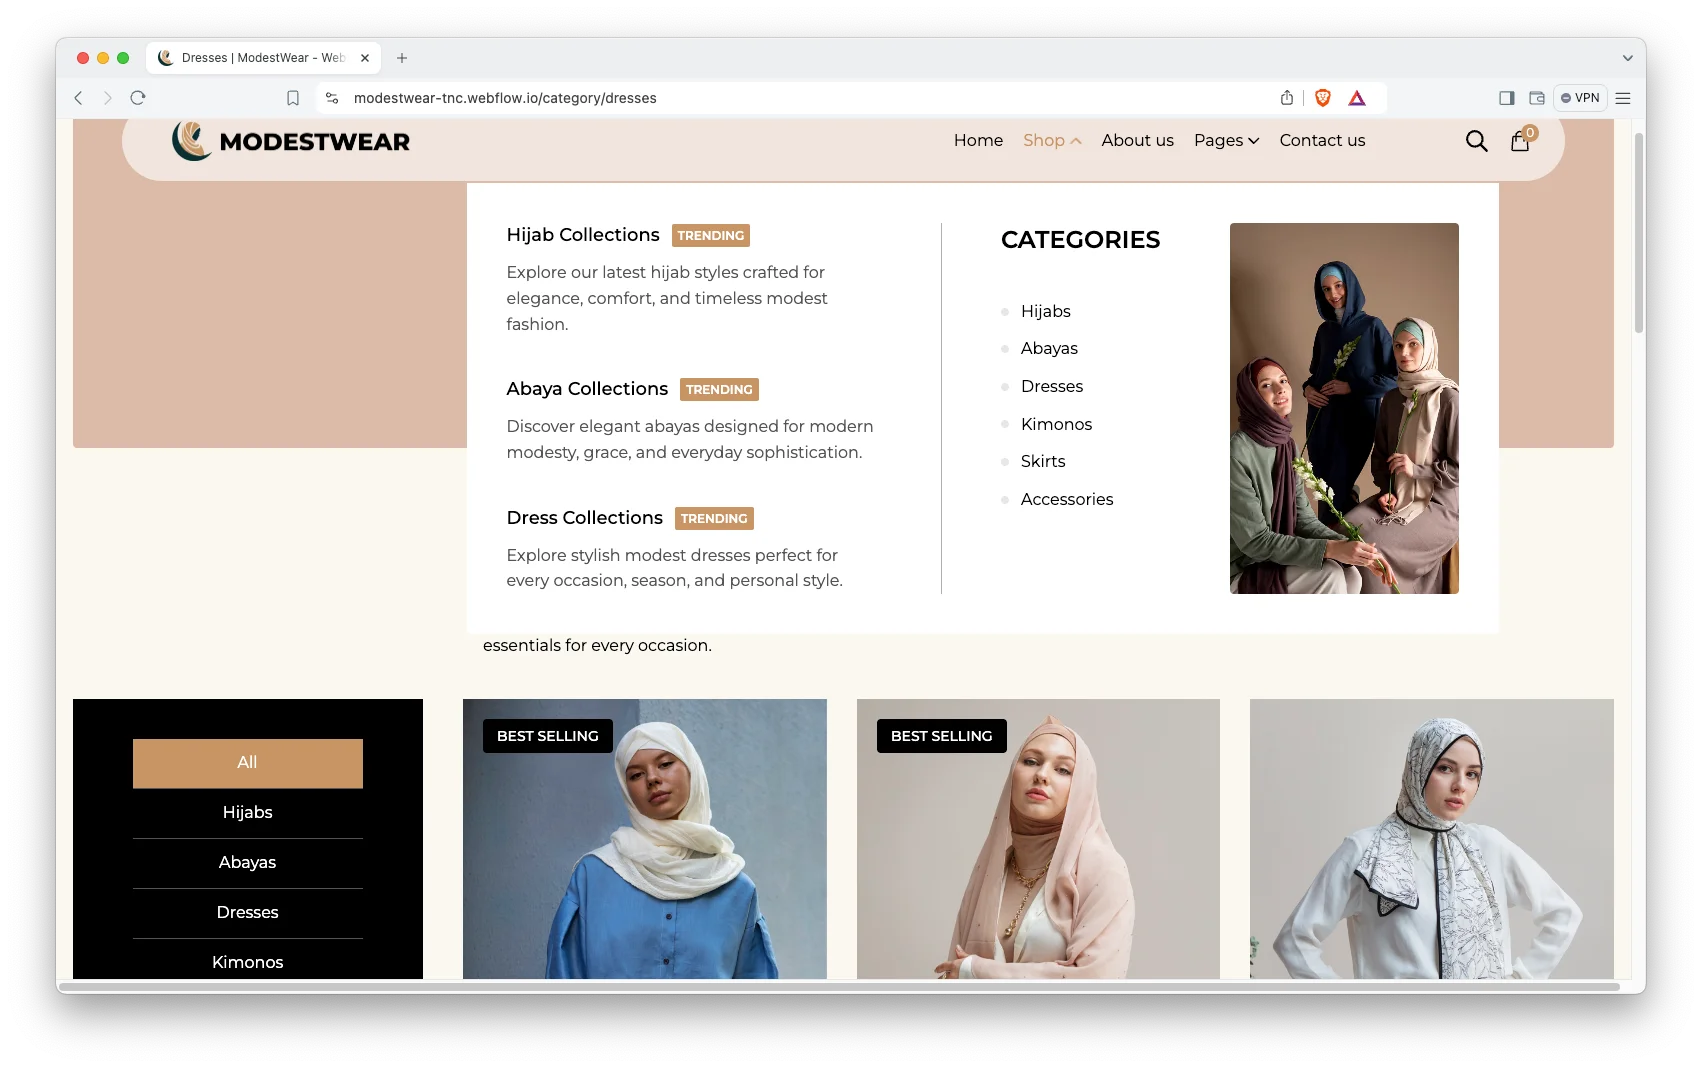Expand the Pages dropdown menu
The image size is (1702, 1068).
click(x=1226, y=141)
